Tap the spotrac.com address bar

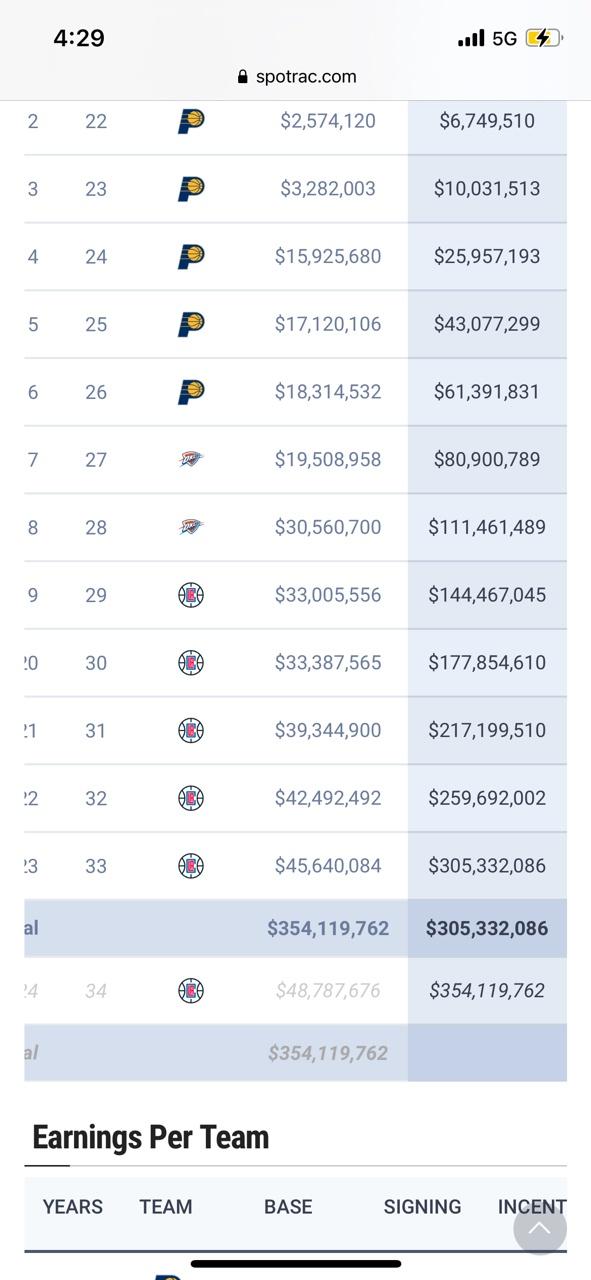296,76
